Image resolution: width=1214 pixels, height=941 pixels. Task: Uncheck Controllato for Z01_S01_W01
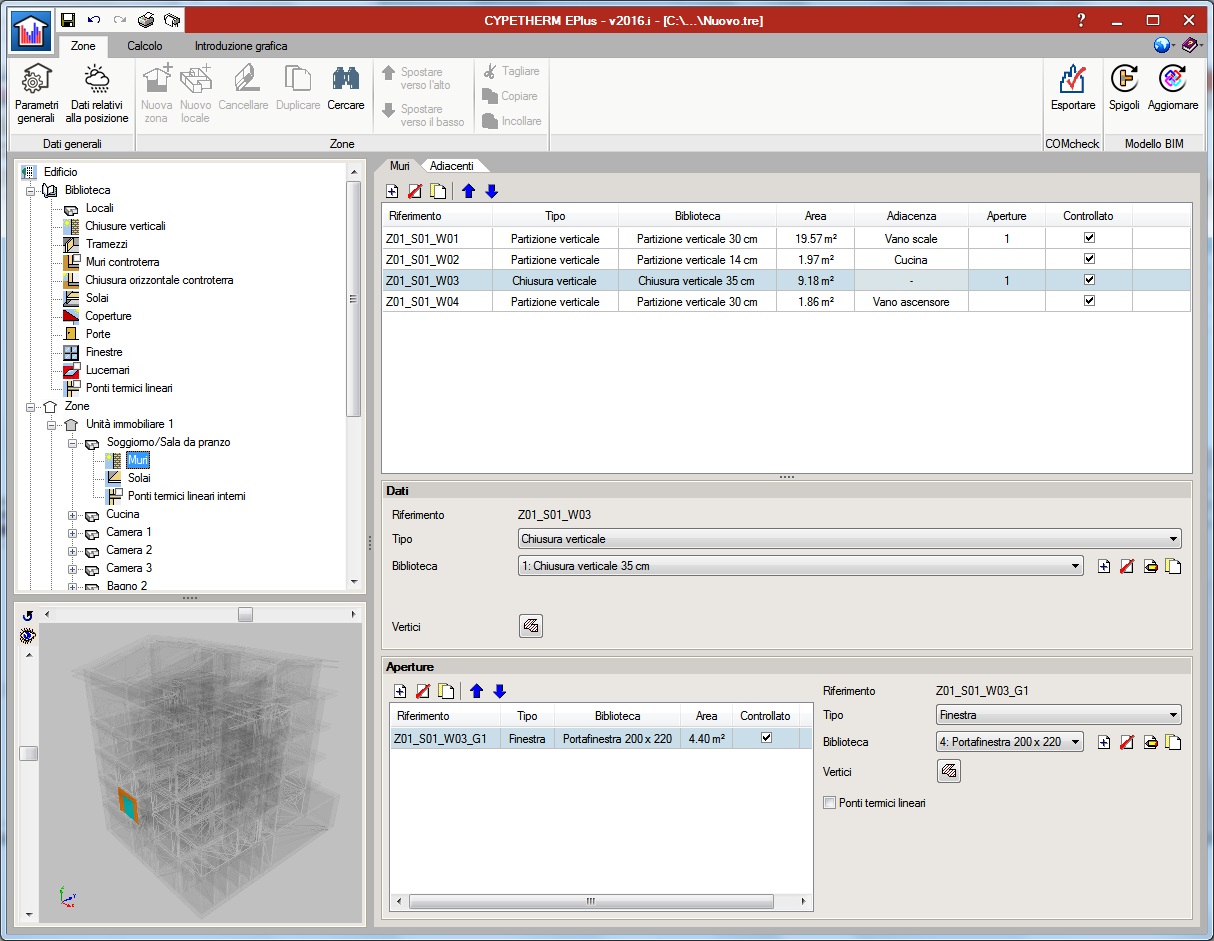tap(1089, 239)
